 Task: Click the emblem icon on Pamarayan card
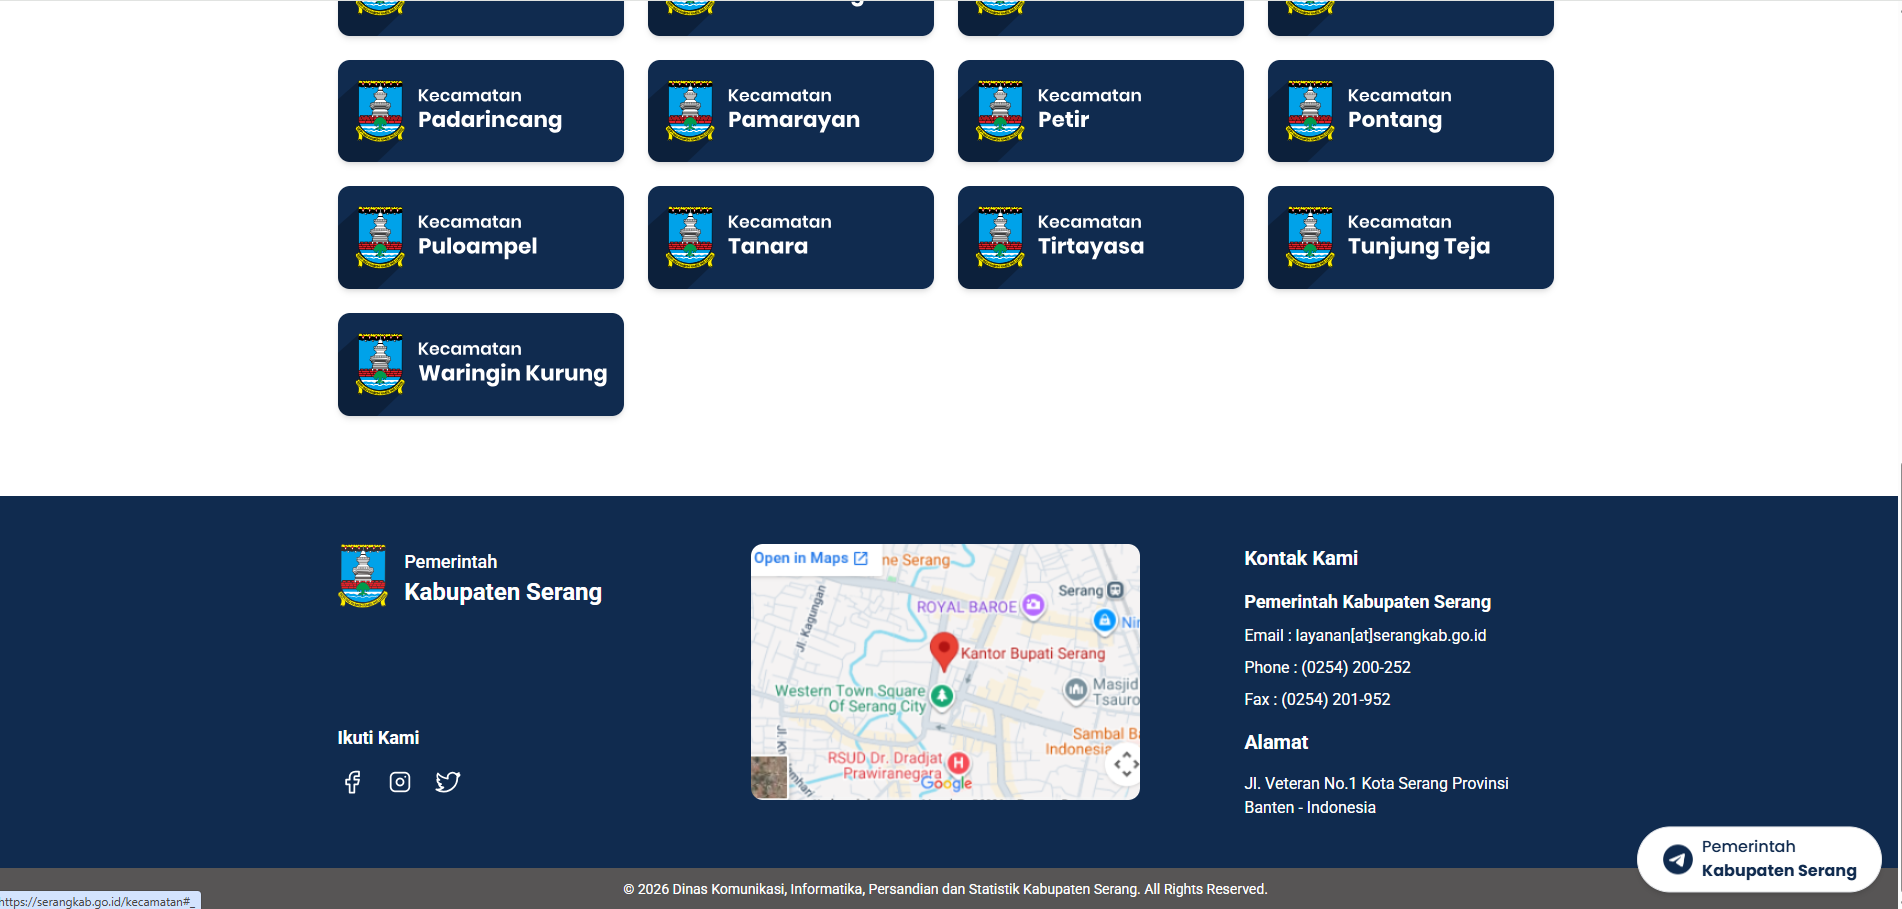pos(690,111)
